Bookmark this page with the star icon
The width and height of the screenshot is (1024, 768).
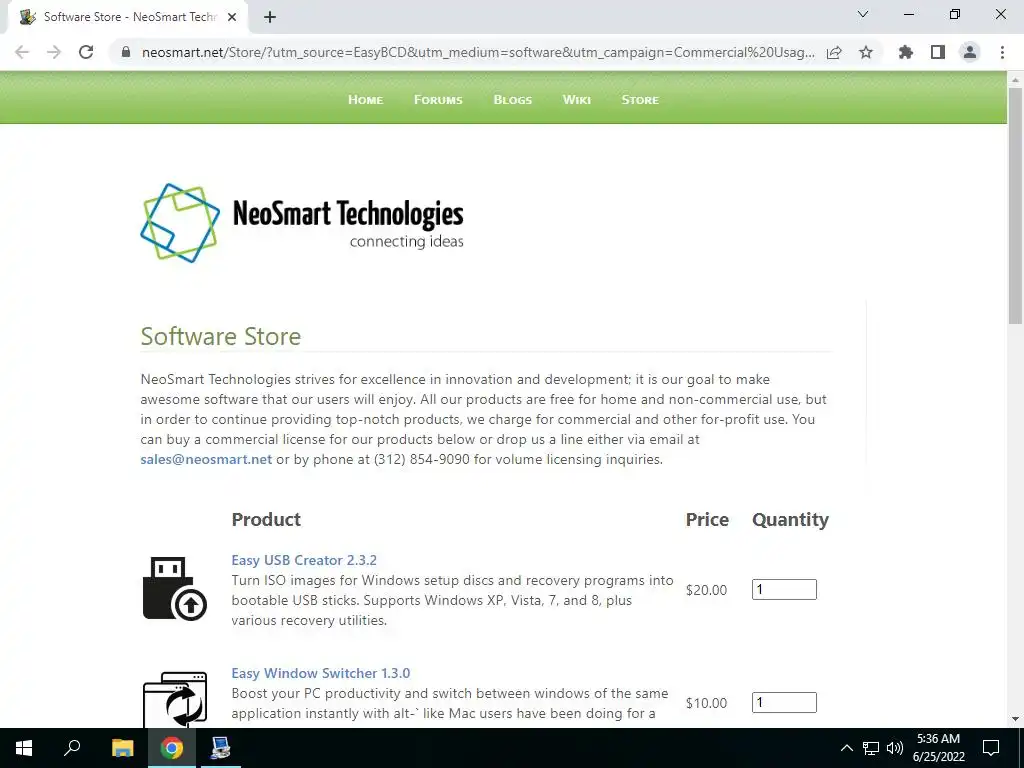point(866,52)
